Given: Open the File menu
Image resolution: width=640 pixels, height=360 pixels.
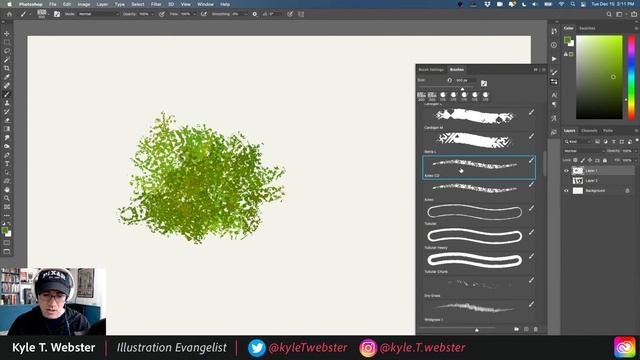Looking at the screenshot, I should pyautogui.click(x=53, y=4).
